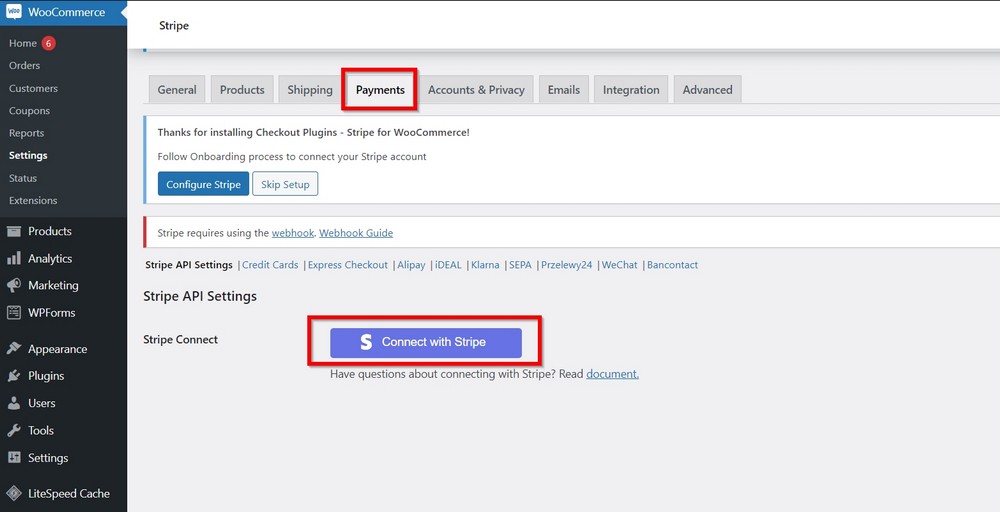Open the Coupons submenu item
Image resolution: width=1000 pixels, height=512 pixels.
click(x=29, y=110)
